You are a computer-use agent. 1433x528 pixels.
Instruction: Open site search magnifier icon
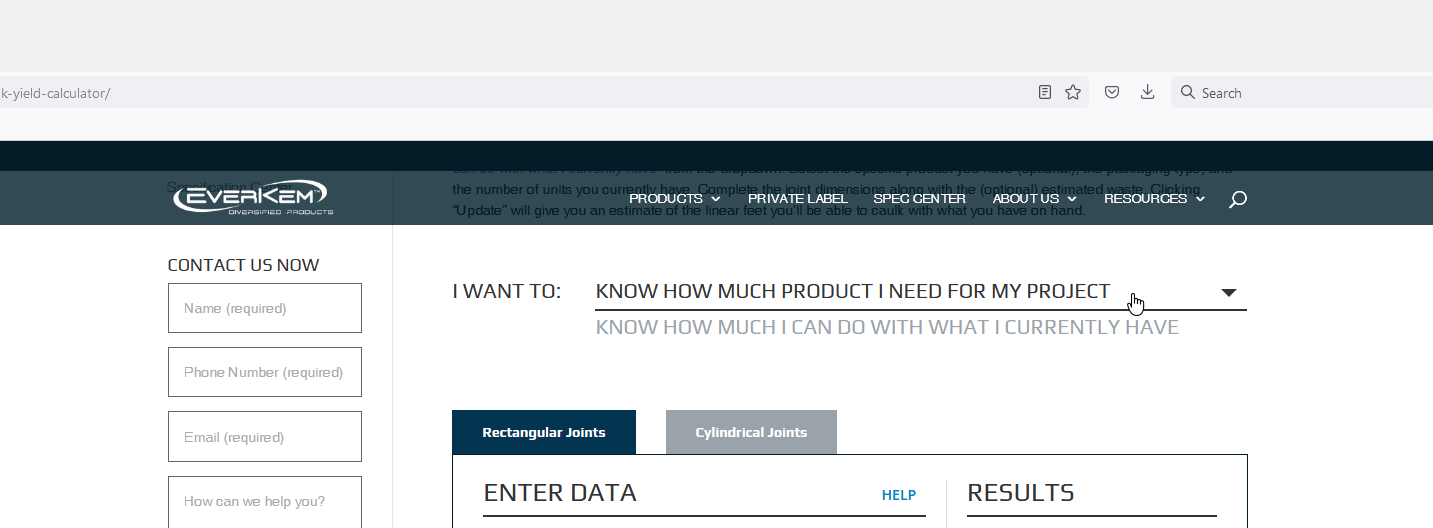1237,199
